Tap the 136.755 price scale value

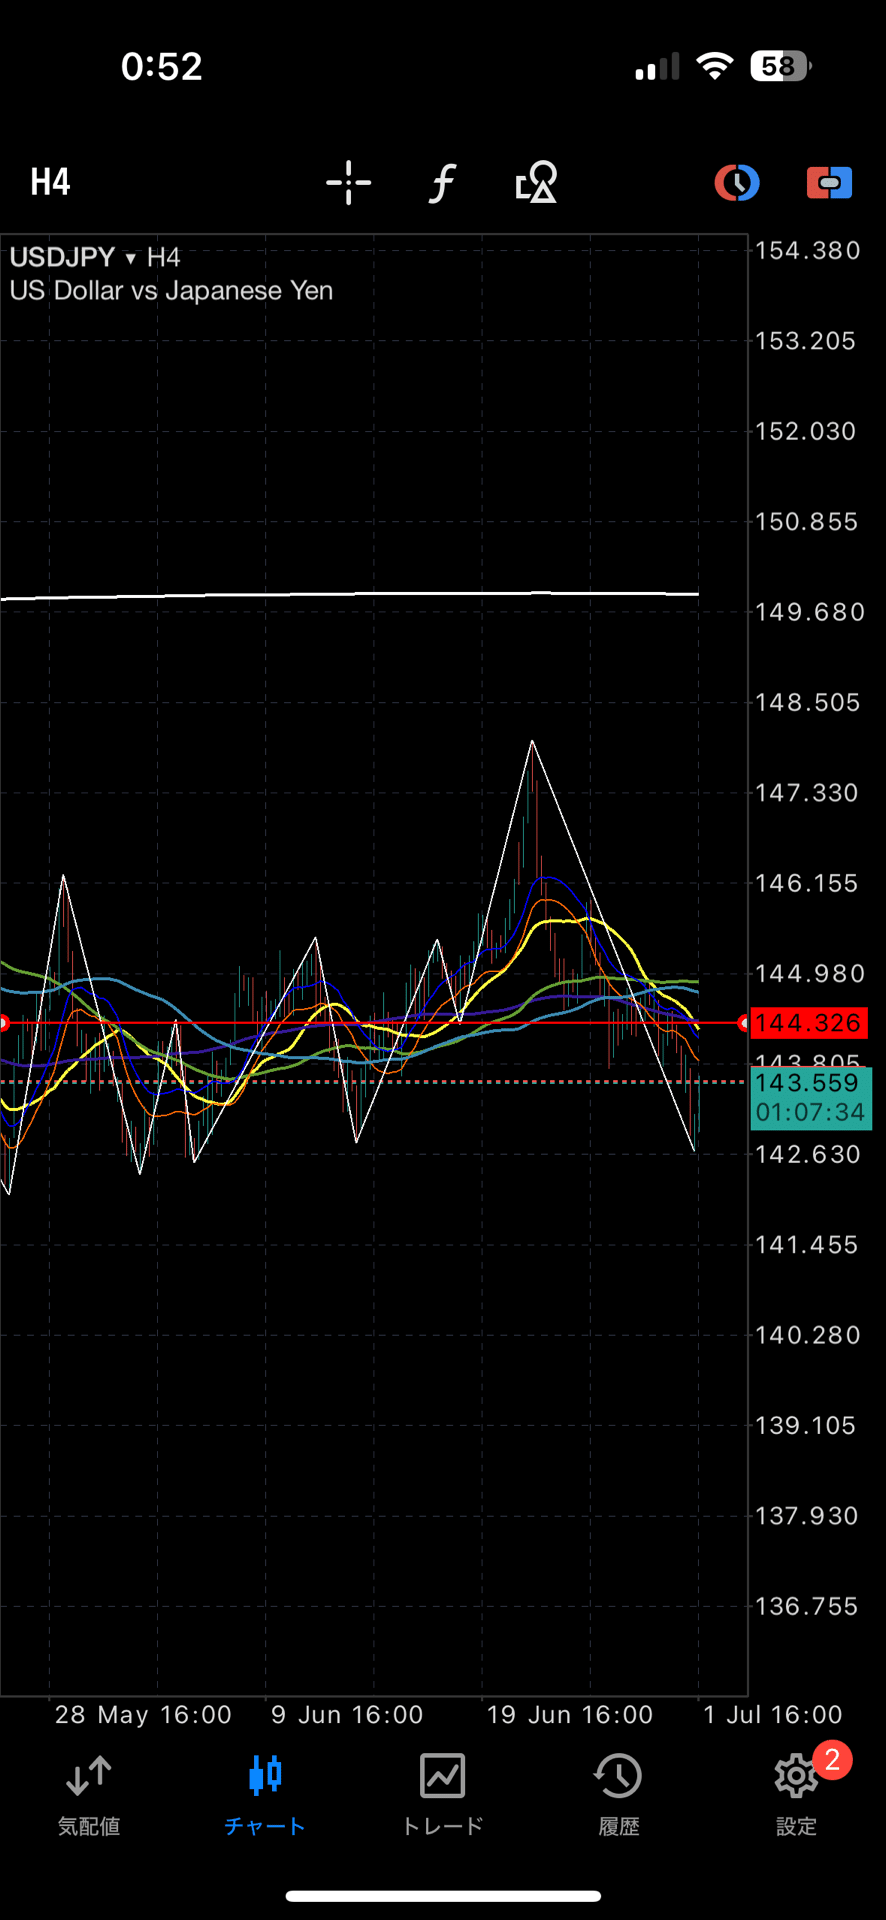click(807, 1607)
